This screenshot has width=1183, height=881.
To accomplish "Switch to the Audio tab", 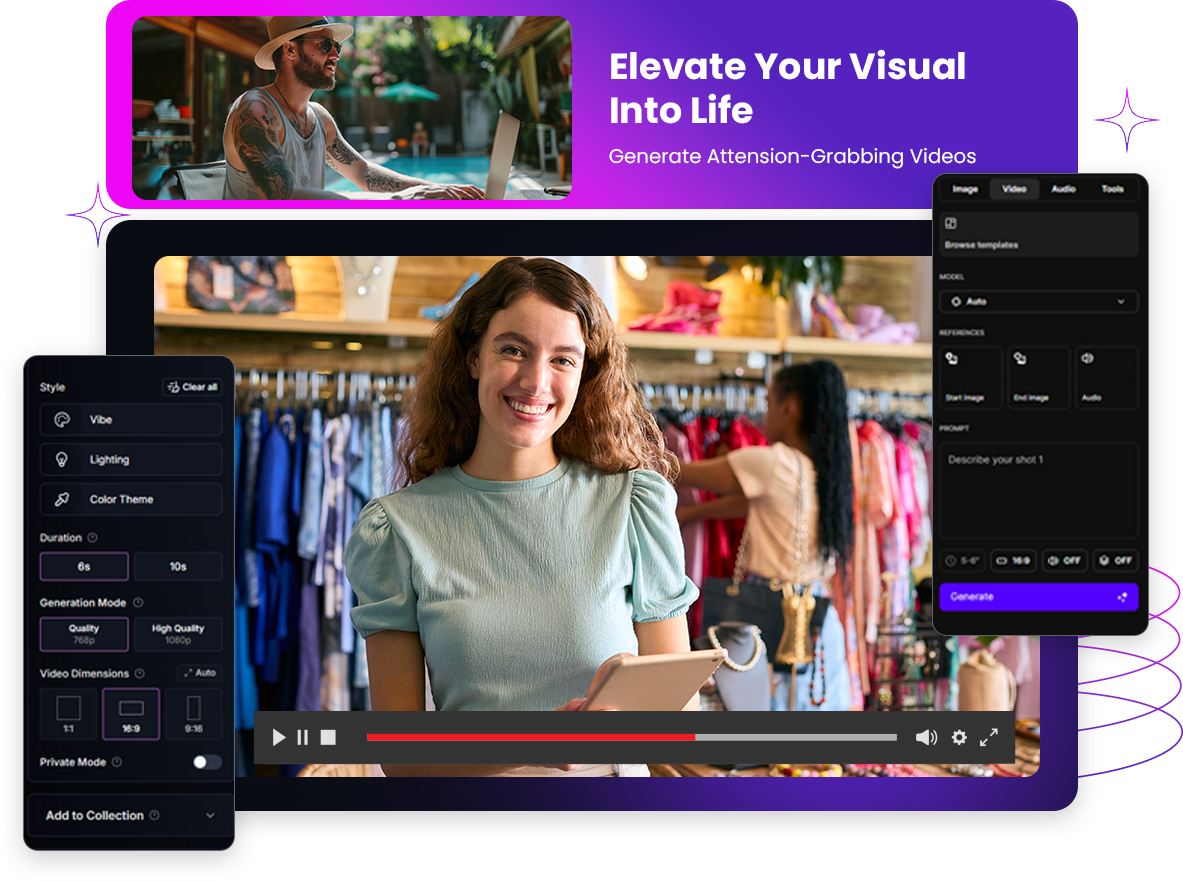I will pos(1063,189).
